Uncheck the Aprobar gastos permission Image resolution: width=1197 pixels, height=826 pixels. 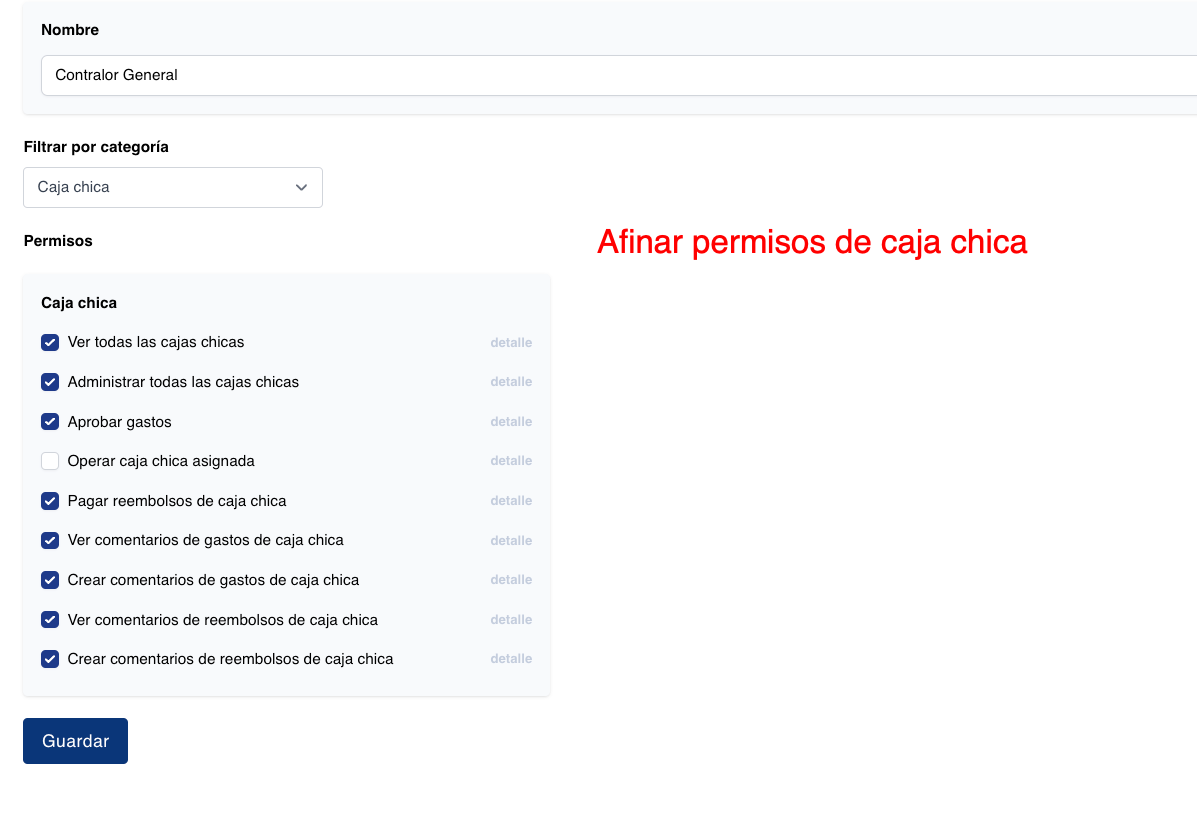point(50,421)
